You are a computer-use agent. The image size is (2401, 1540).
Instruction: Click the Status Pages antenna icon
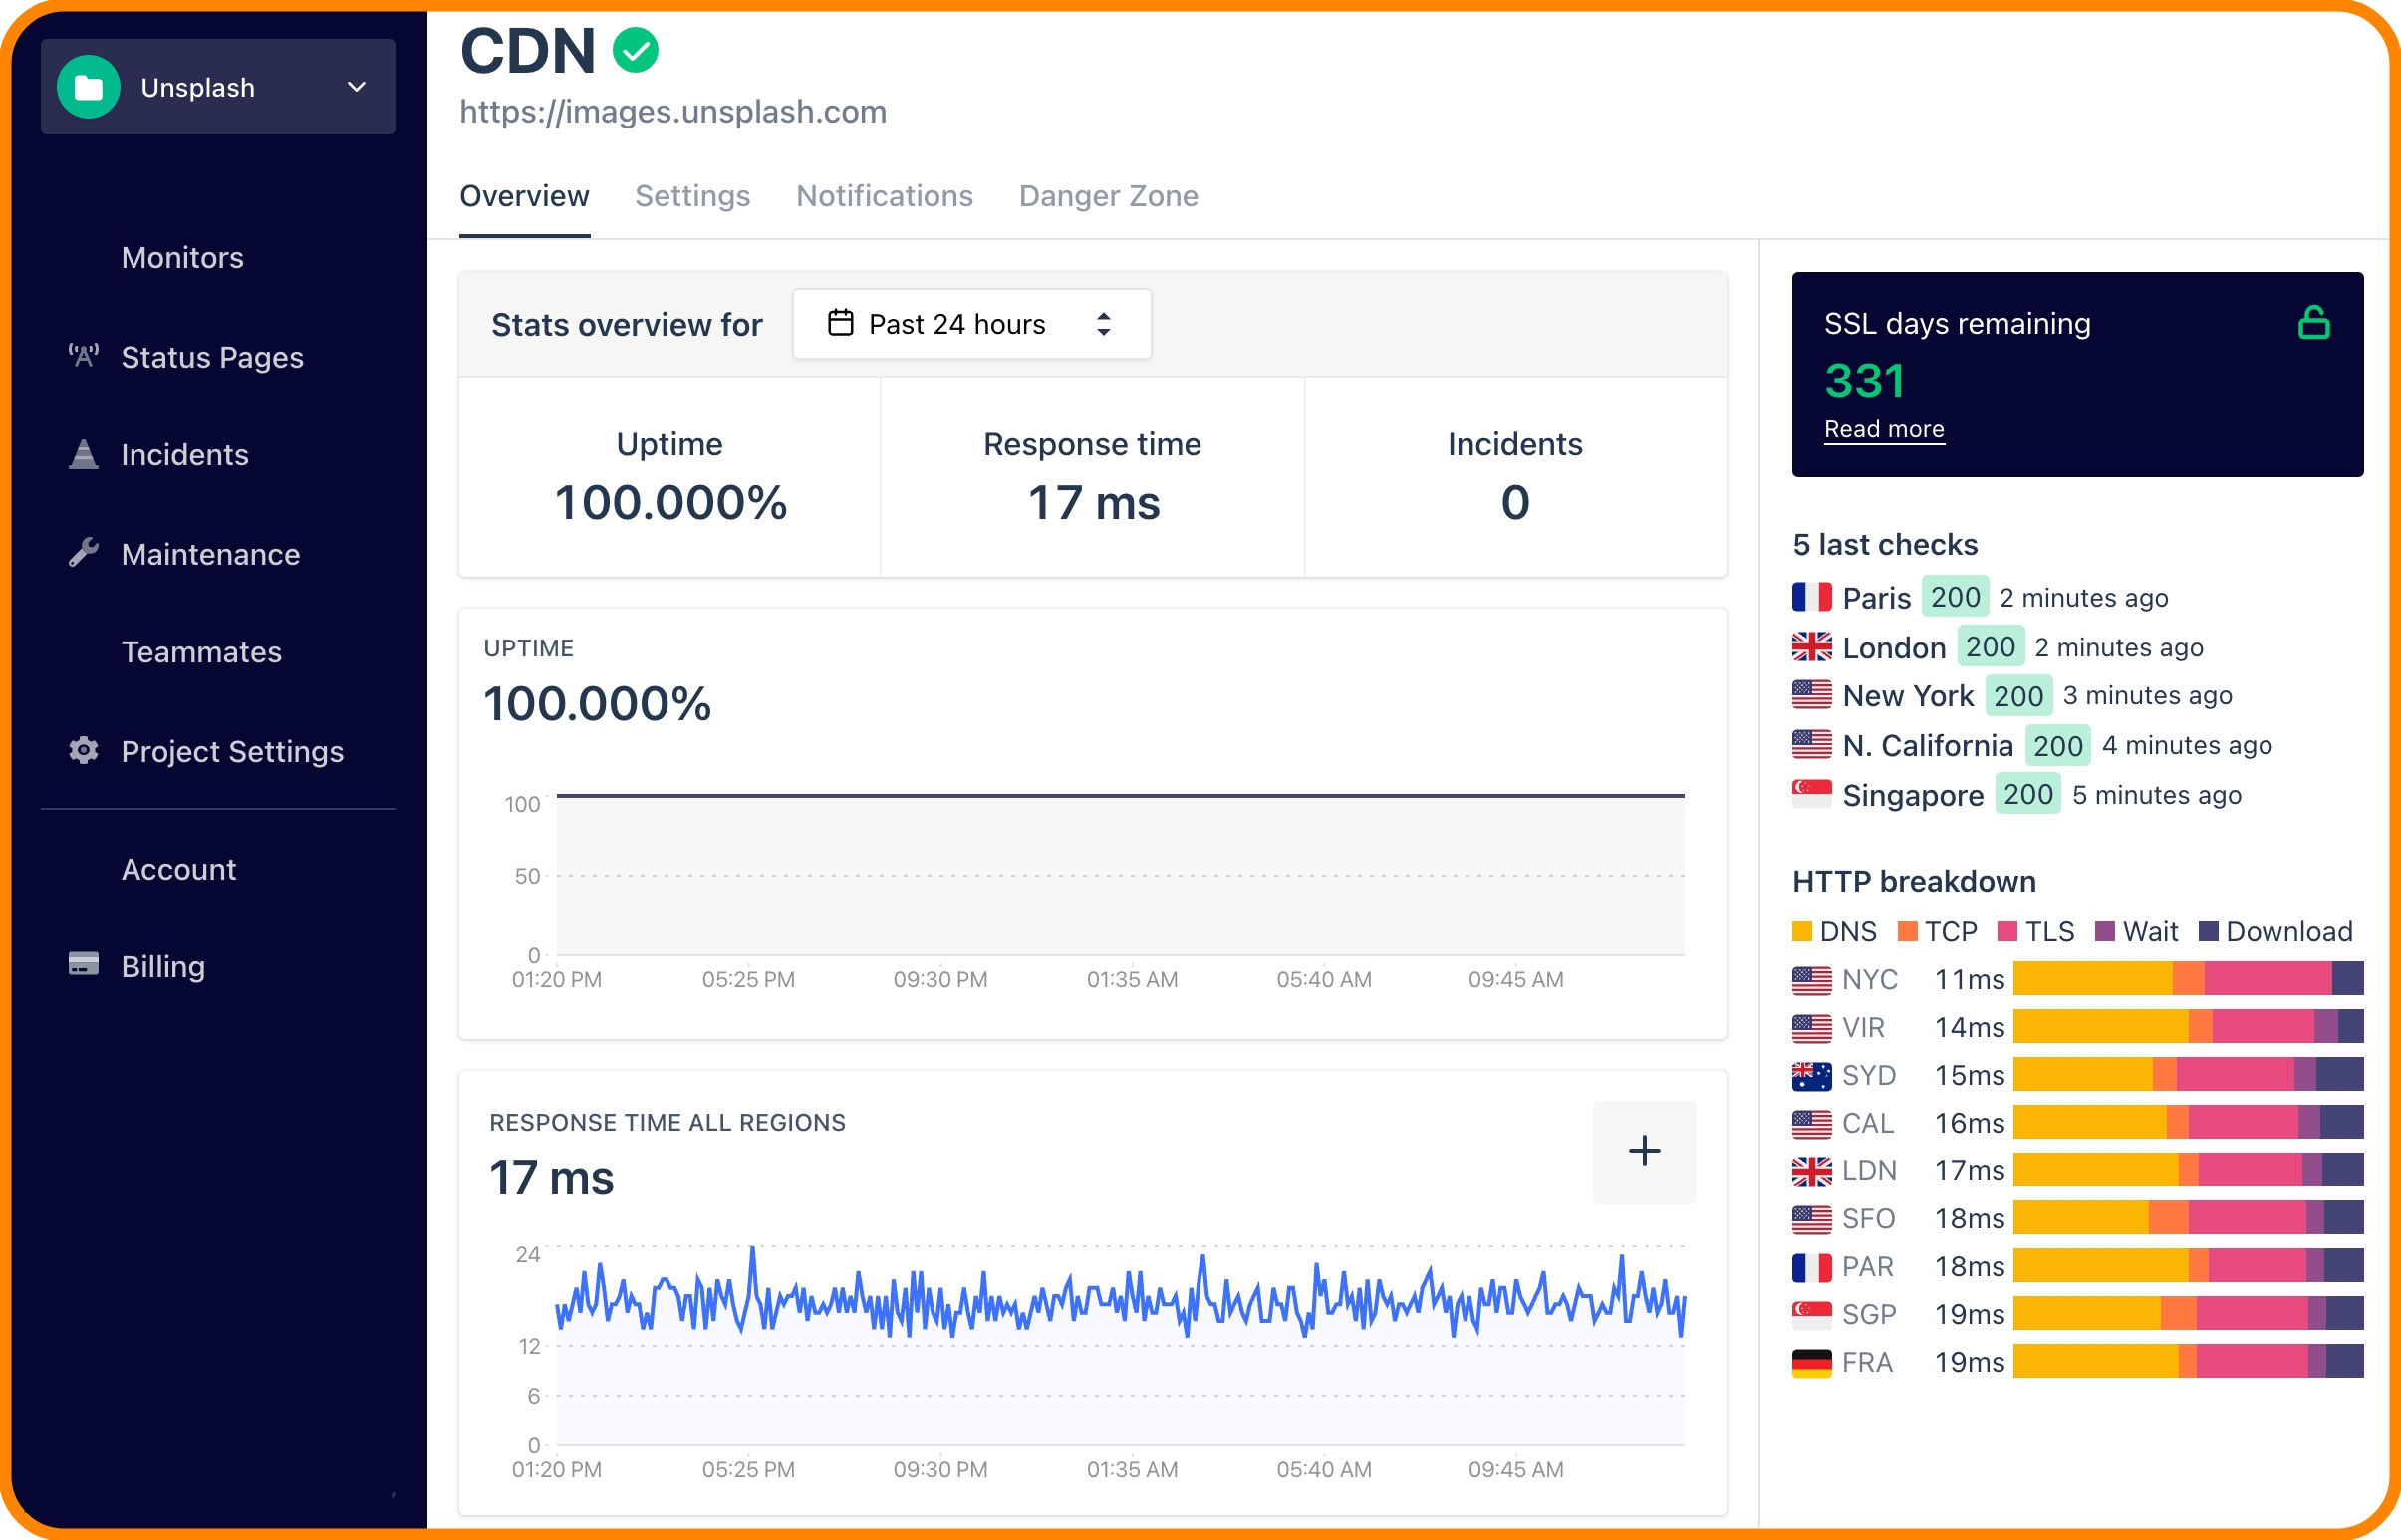[x=83, y=355]
